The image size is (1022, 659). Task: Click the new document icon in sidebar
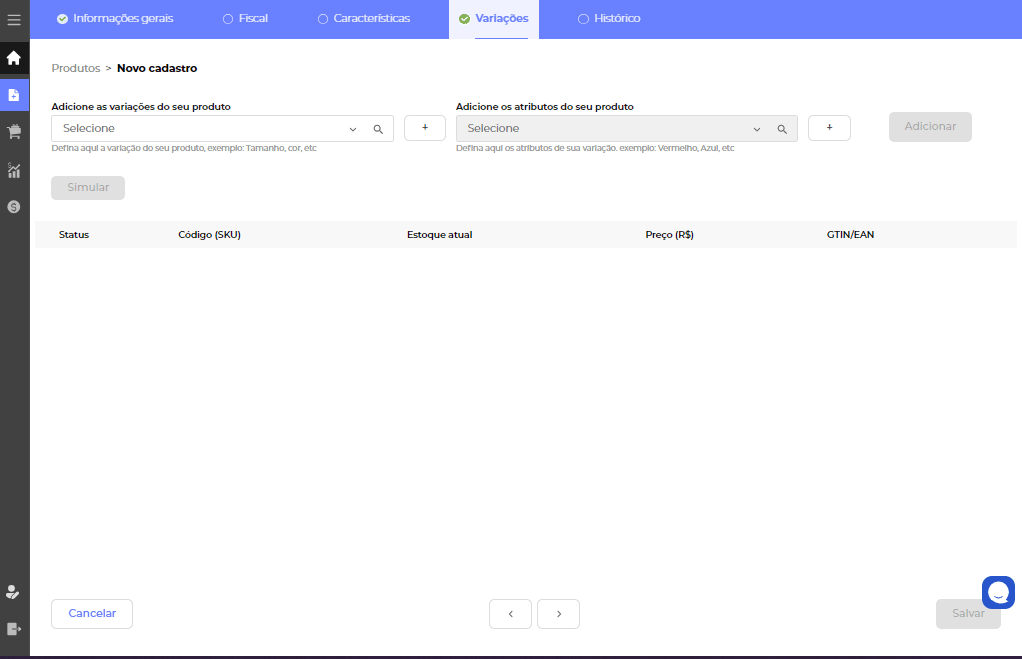point(14,95)
